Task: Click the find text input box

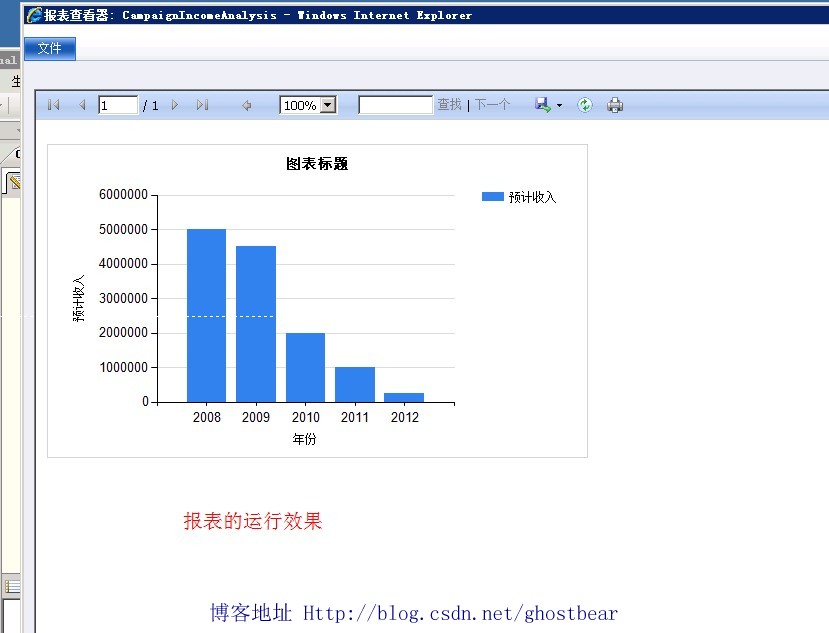Action: tap(395, 105)
